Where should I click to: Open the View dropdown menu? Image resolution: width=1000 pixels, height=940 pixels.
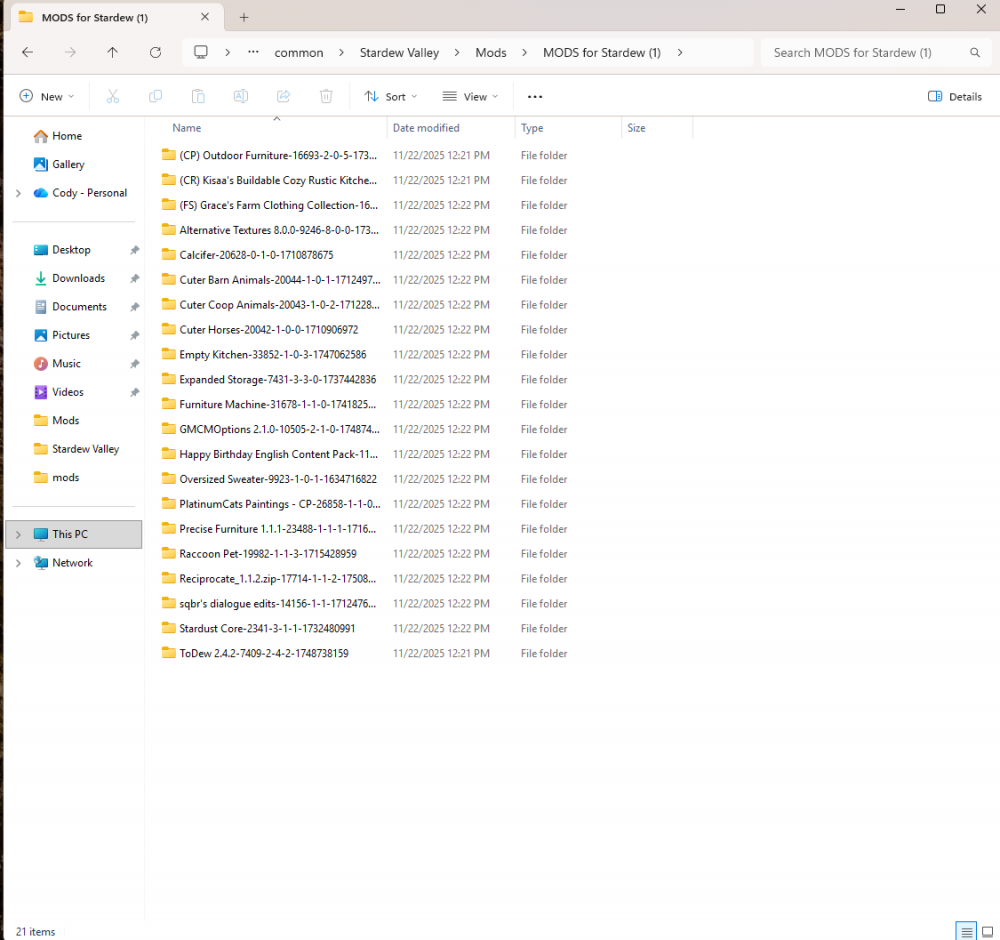[x=470, y=96]
